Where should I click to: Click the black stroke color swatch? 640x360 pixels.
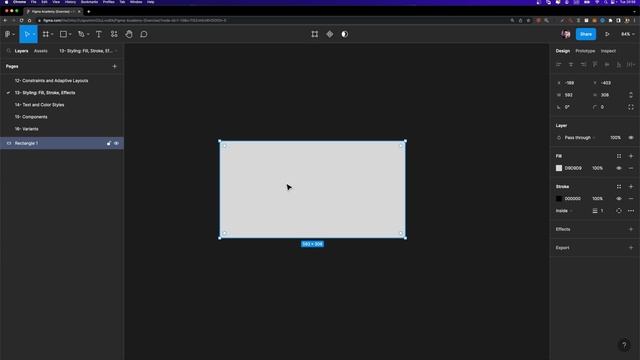[x=559, y=199]
